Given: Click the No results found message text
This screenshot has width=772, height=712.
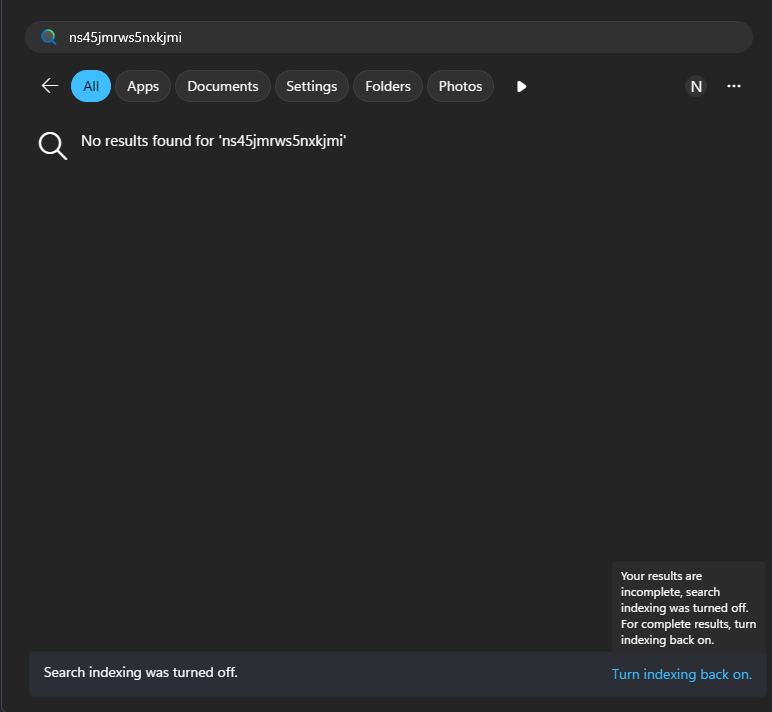Looking at the screenshot, I should point(214,141).
